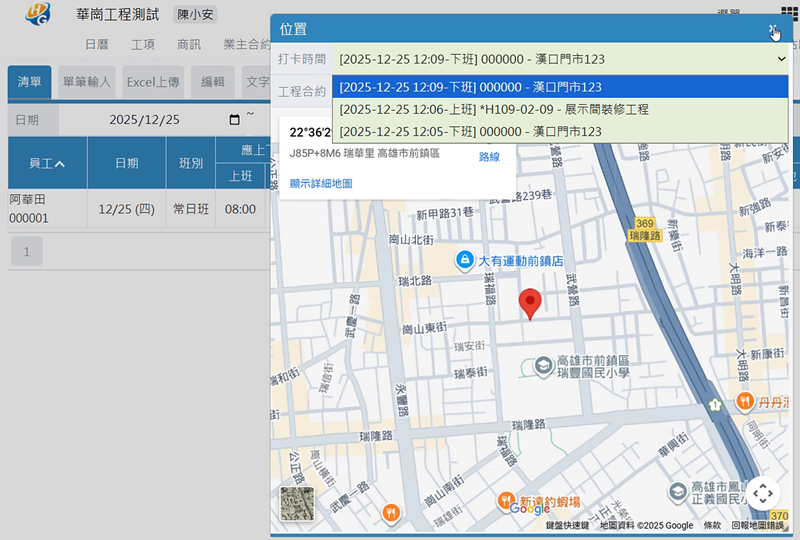
Task: Close the 位置 dialog
Action: [774, 30]
